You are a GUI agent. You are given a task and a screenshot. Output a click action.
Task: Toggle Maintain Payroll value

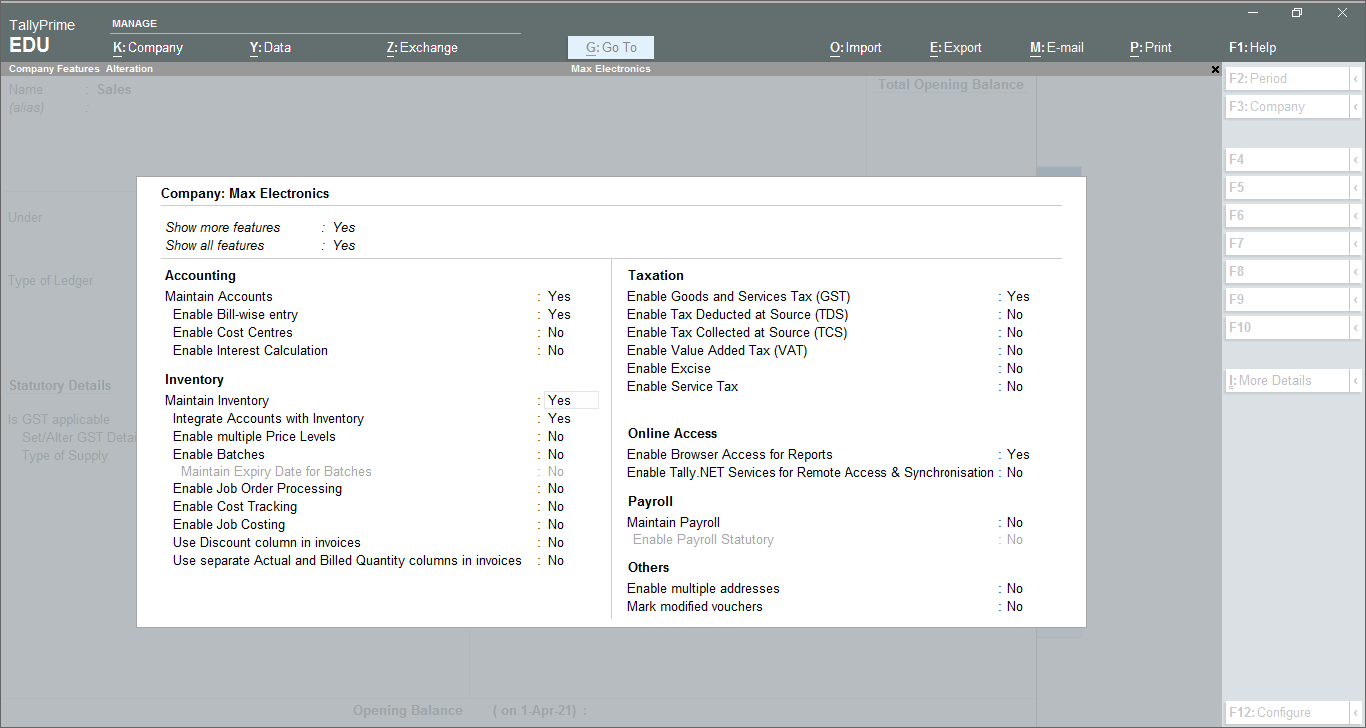[1015, 523]
